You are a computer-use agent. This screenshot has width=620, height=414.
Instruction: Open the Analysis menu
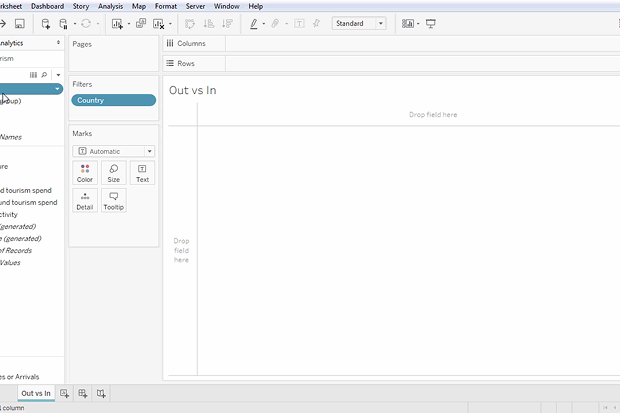[x=110, y=6]
